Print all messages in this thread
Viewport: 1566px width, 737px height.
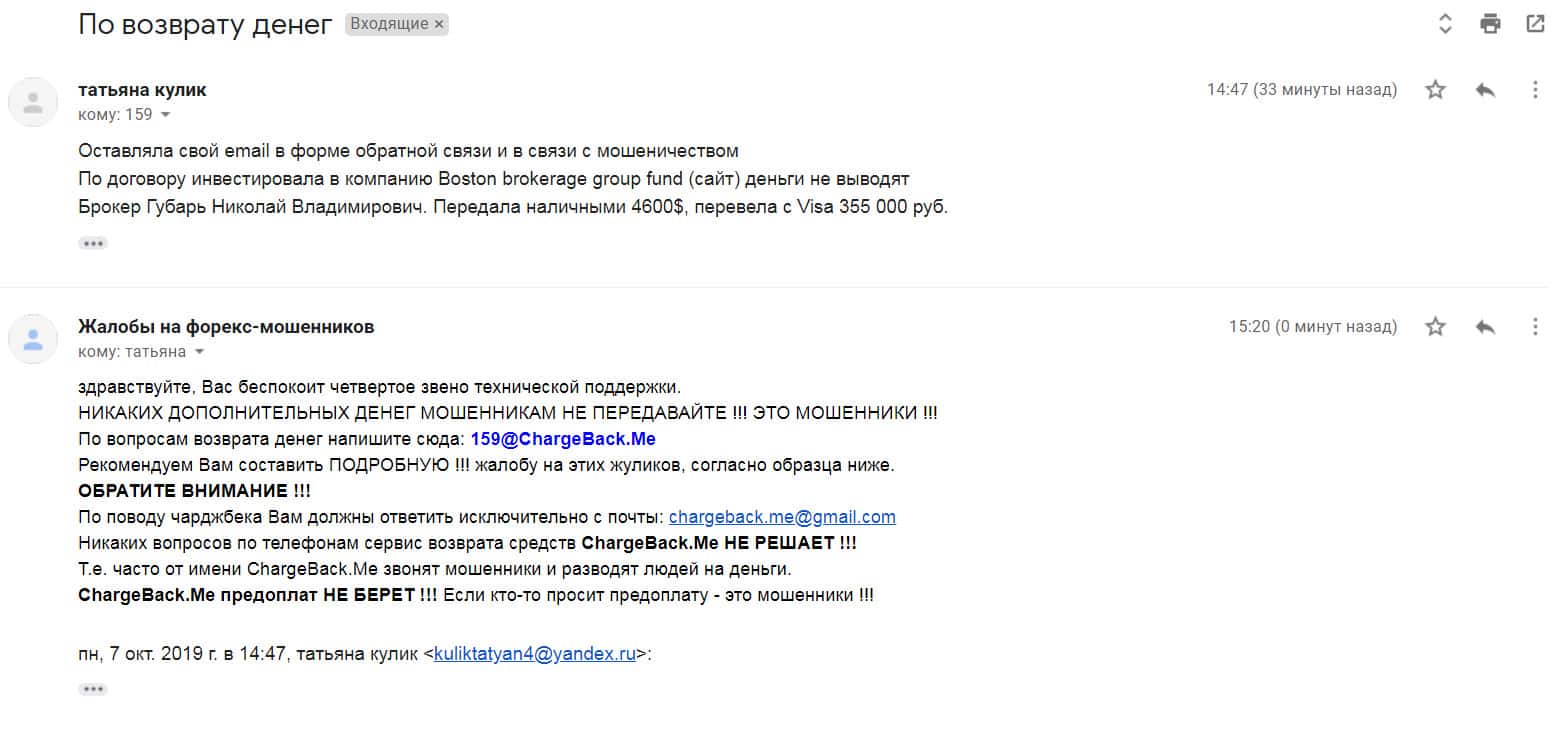tap(1490, 24)
